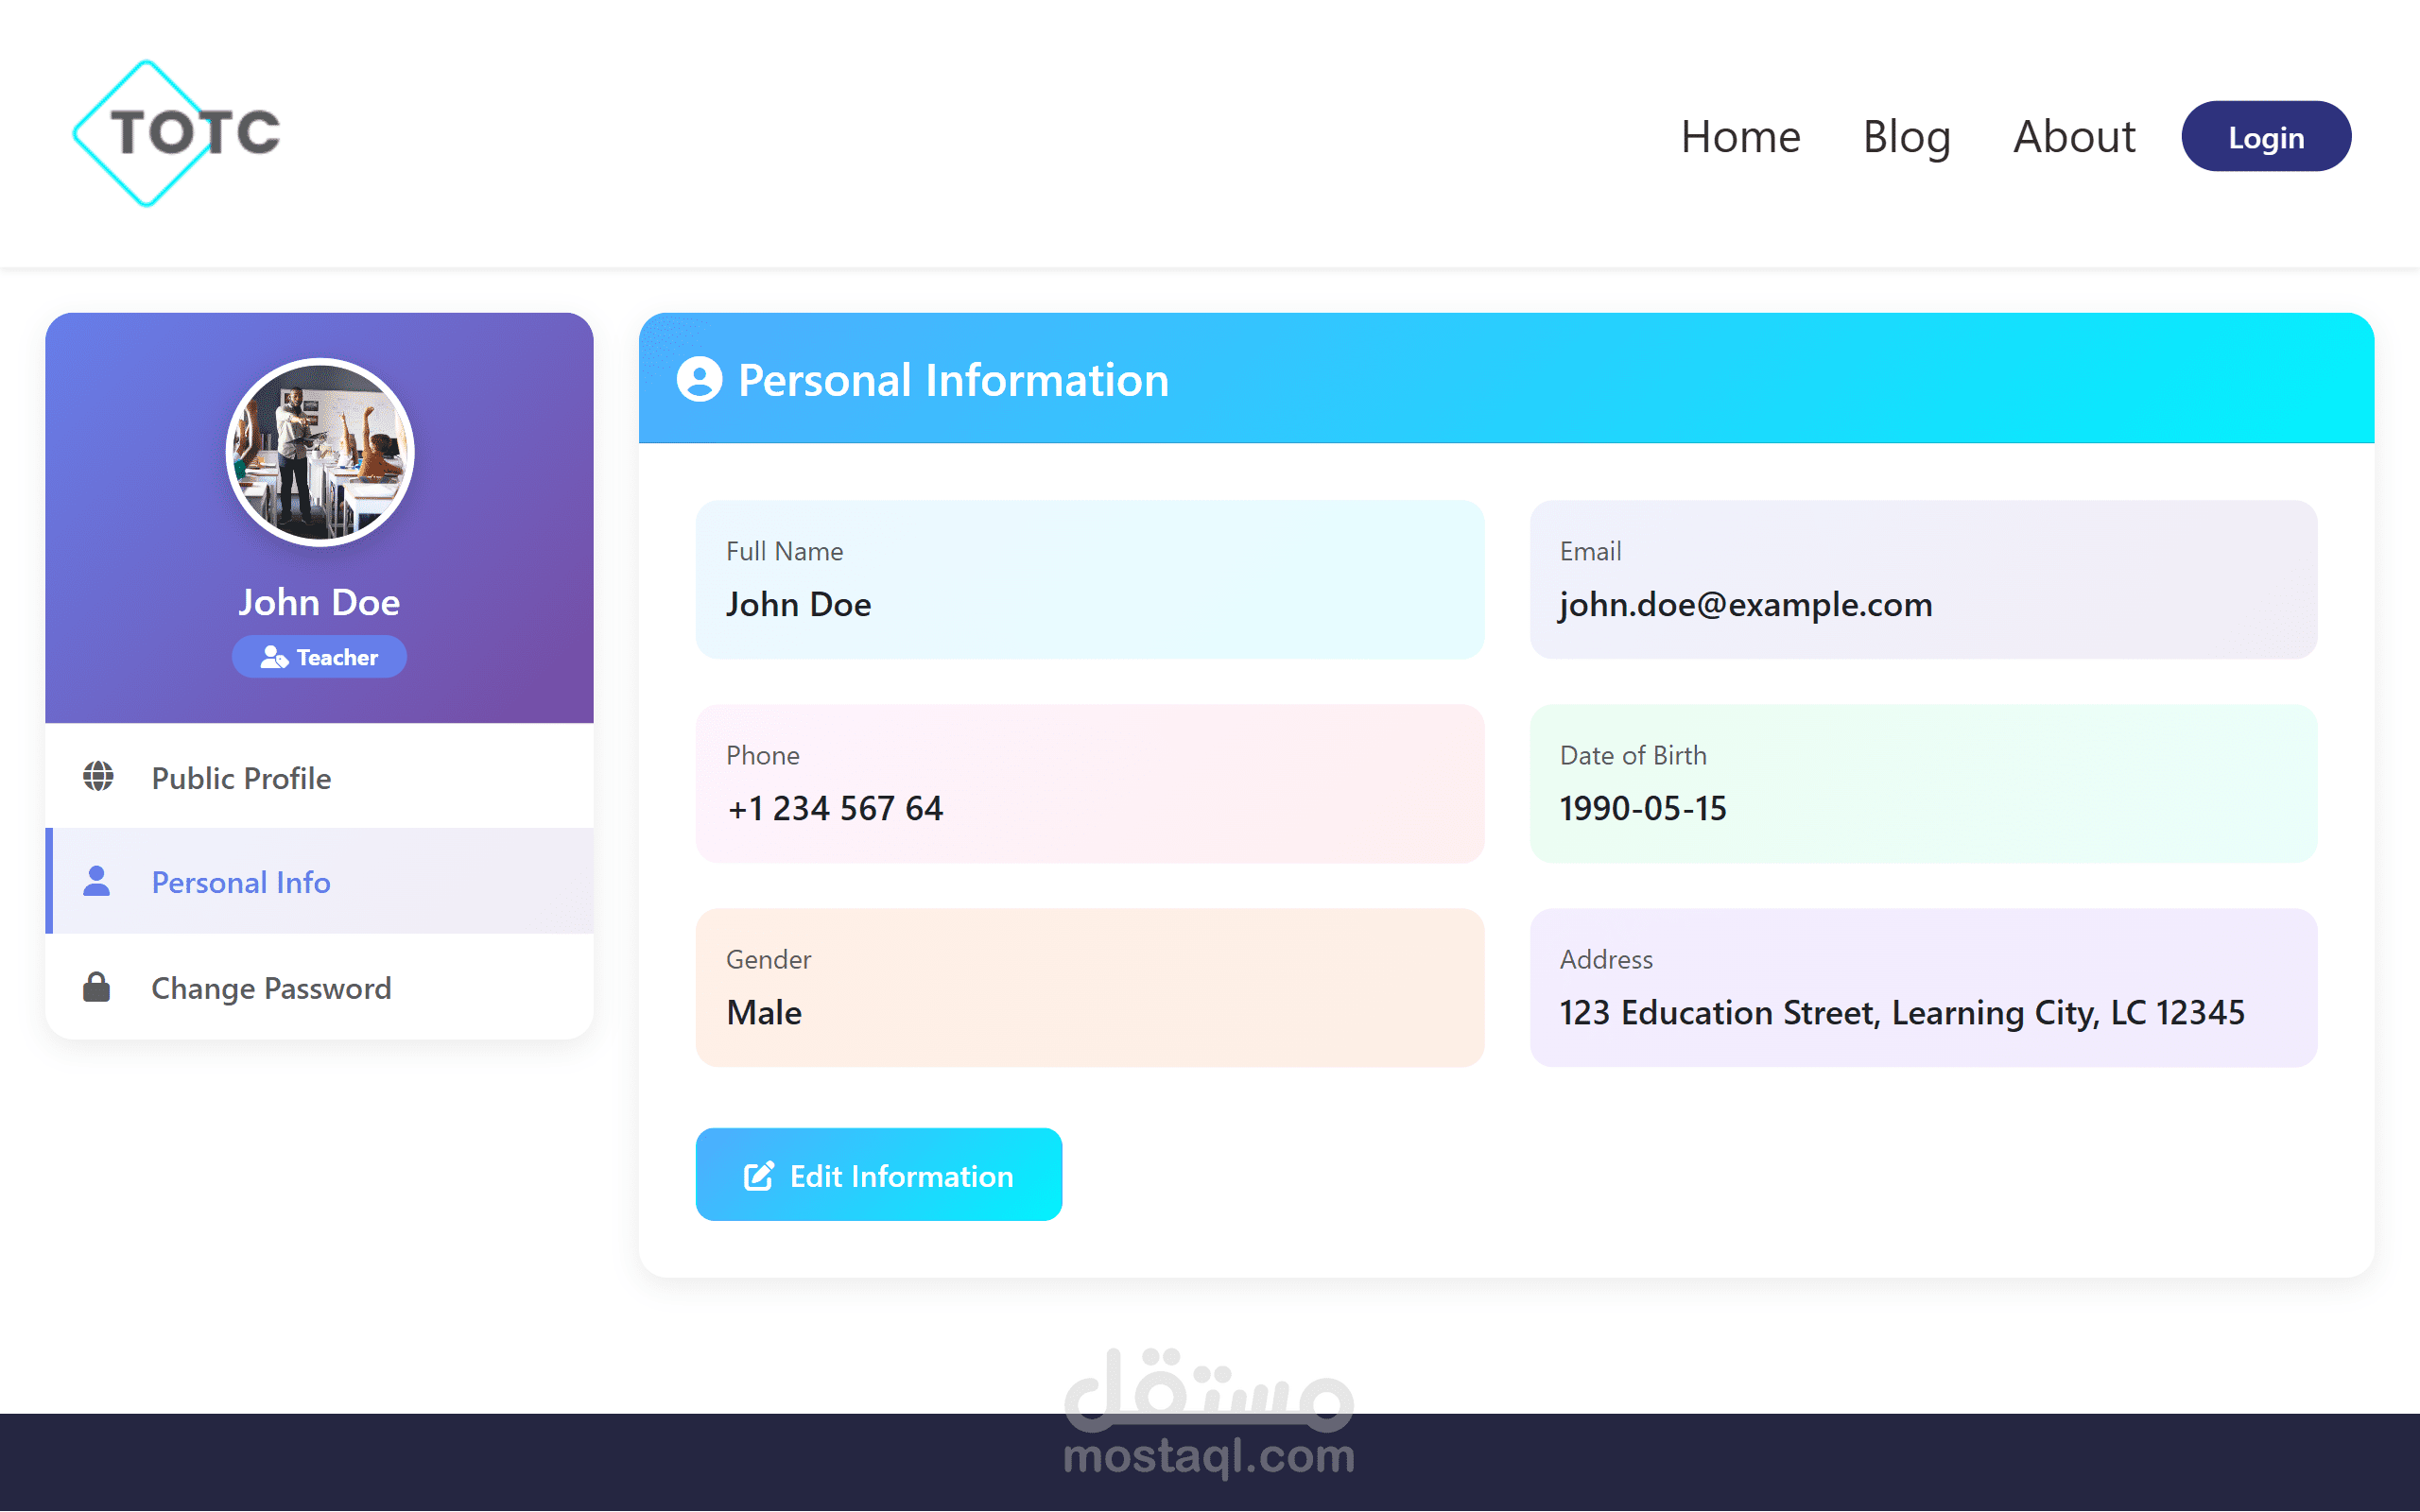Click the person icon beside Personal Info
The width and height of the screenshot is (2420, 1512).
pos(97,881)
